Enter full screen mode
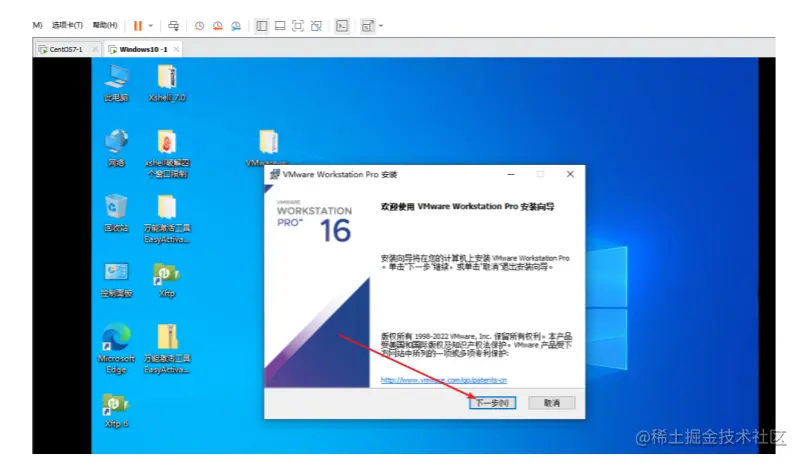 298,26
